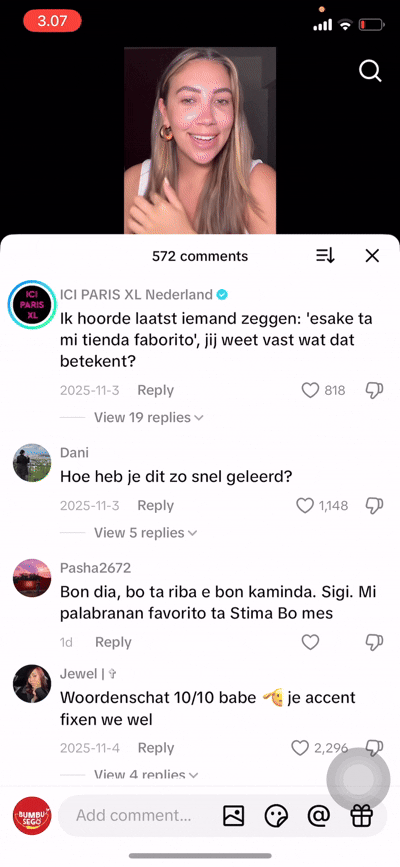Dislike Dani's comment

click(375, 505)
